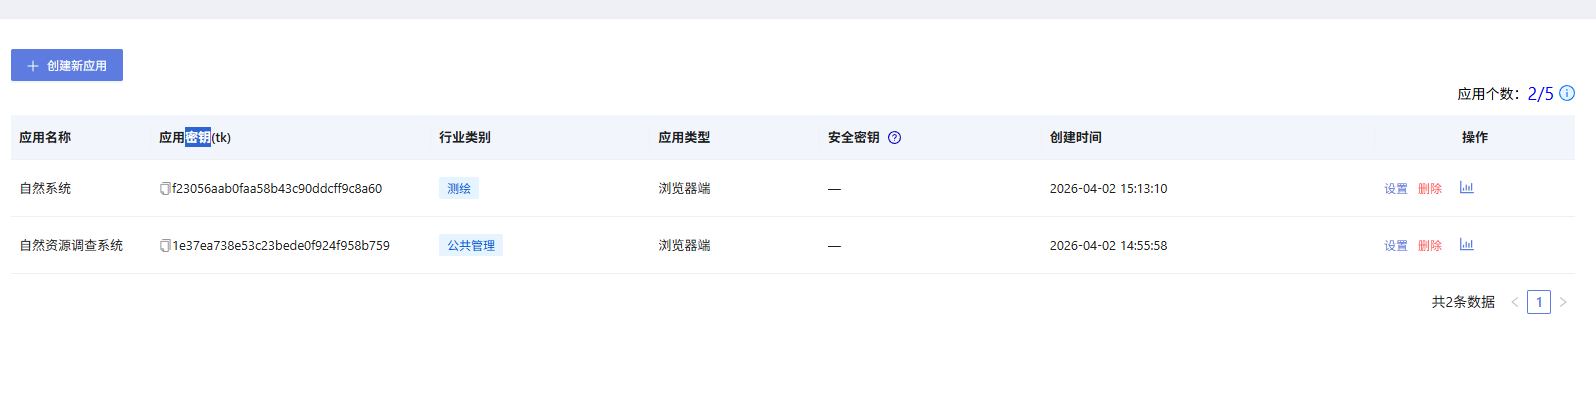Click the 自然资源调查系统 application name

point(71,246)
